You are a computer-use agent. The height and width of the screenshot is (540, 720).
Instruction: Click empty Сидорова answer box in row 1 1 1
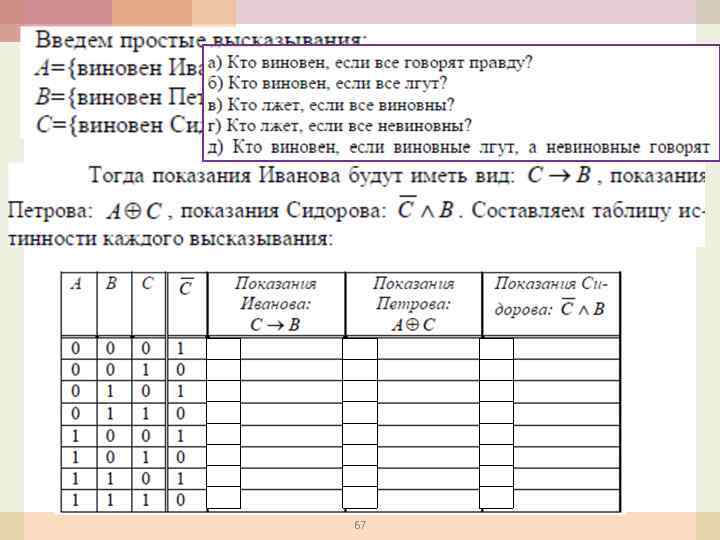[497, 498]
